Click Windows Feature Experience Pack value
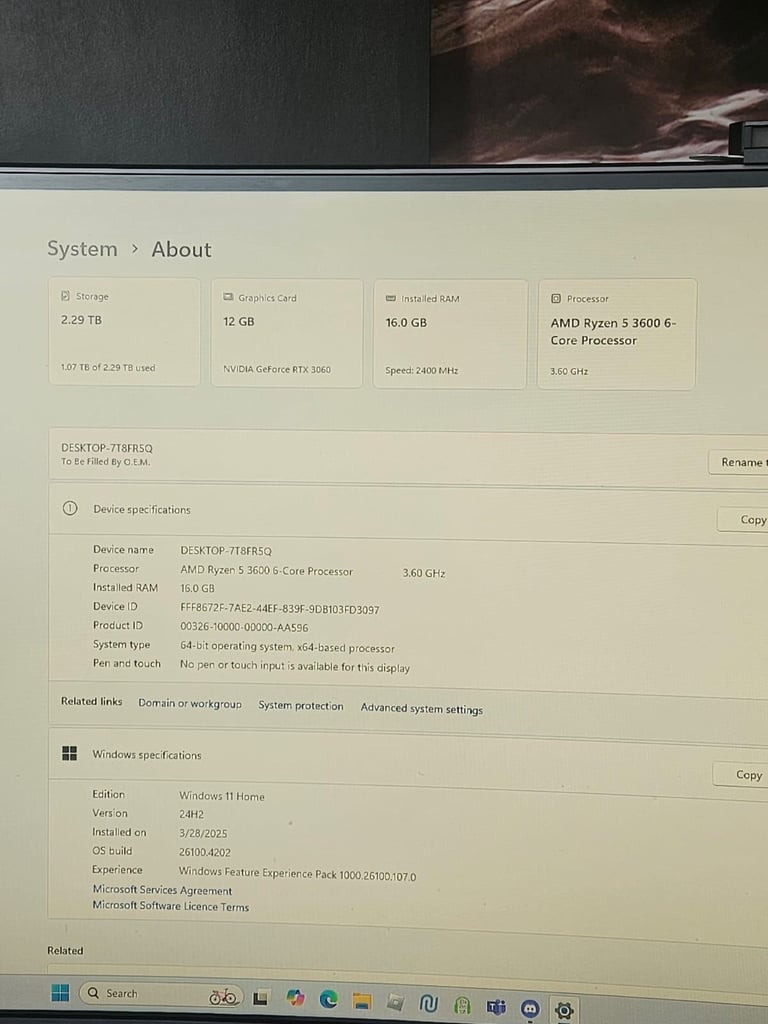Screen dimensions: 768x1024 tap(297, 873)
